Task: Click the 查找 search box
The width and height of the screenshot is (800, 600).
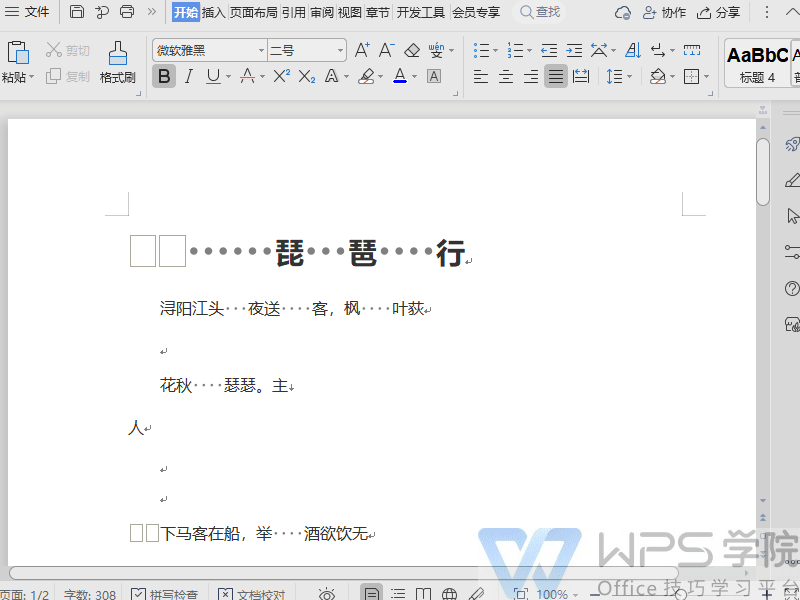Action: (x=540, y=12)
